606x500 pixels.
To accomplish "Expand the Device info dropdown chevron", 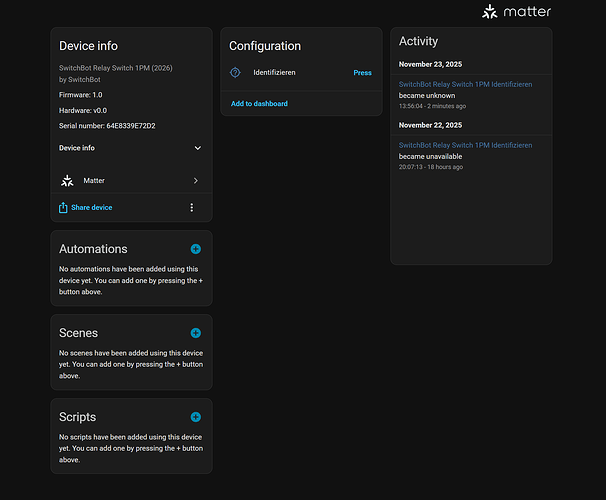I will (197, 148).
